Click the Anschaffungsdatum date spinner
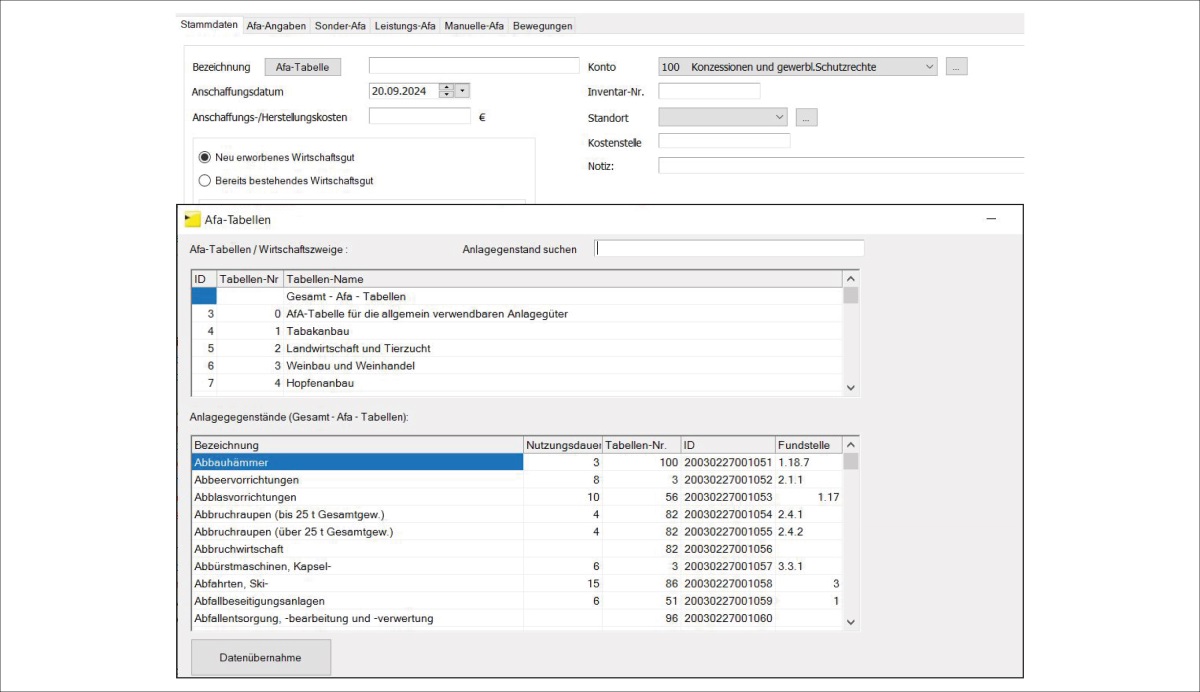This screenshot has height=692, width=1200. 446,91
